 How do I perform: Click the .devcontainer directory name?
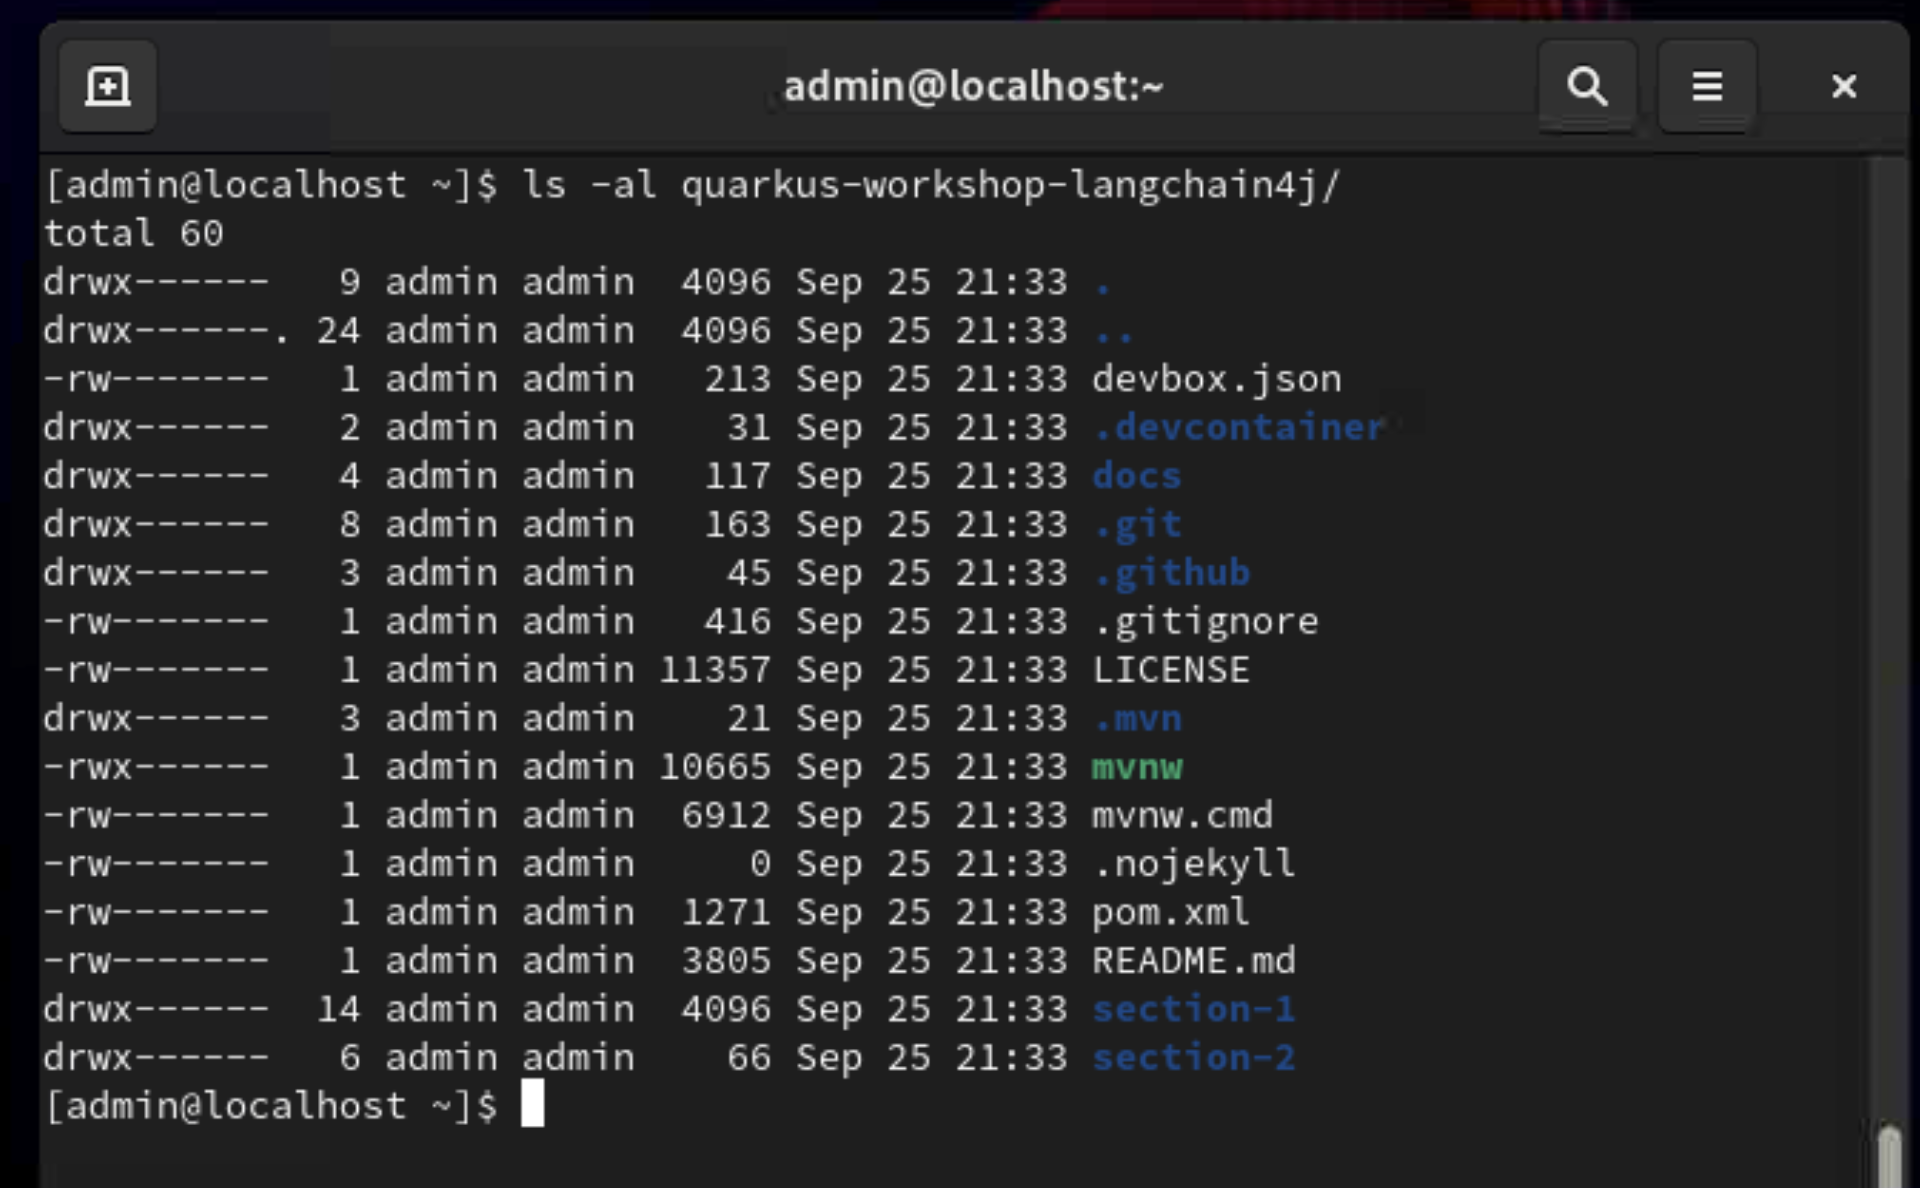pyautogui.click(x=1238, y=427)
